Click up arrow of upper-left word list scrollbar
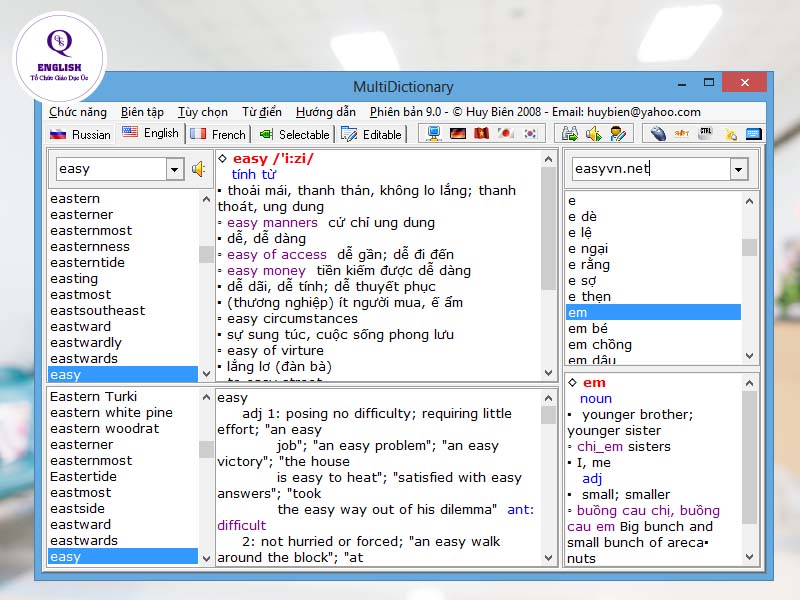This screenshot has width=800, height=600. click(x=206, y=199)
